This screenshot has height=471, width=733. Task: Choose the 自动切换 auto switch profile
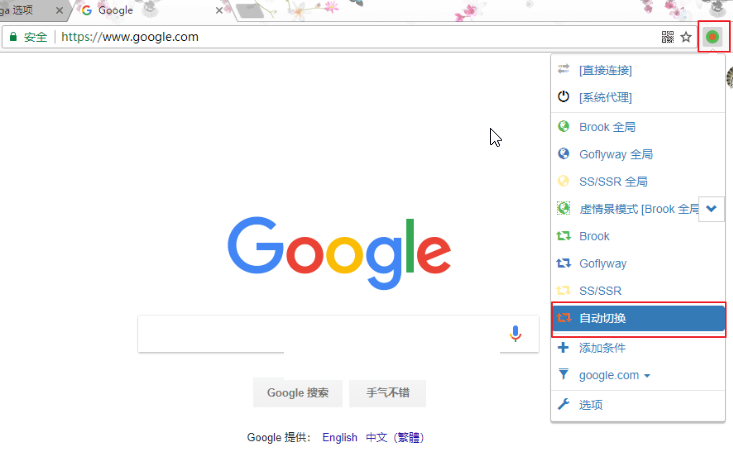(x=638, y=318)
